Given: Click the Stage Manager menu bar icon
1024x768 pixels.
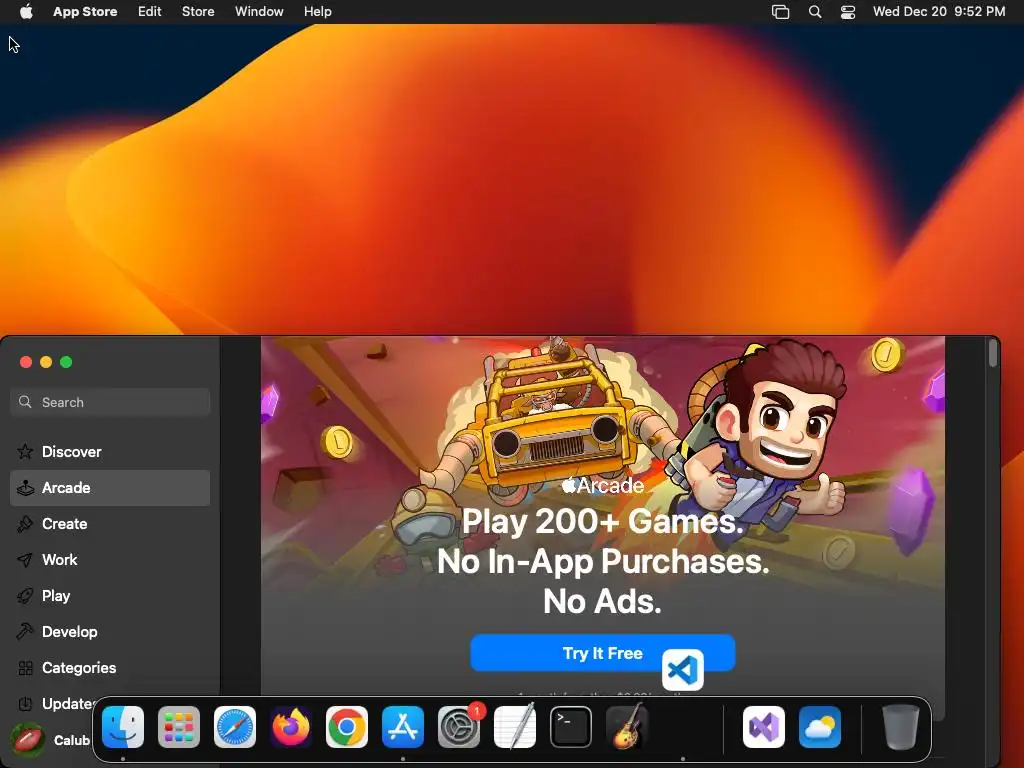Looking at the screenshot, I should click(780, 12).
